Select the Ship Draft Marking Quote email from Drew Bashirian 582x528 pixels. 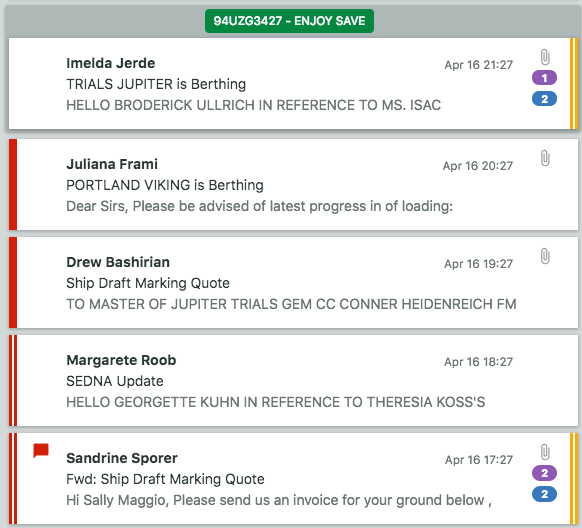pyautogui.click(x=293, y=282)
